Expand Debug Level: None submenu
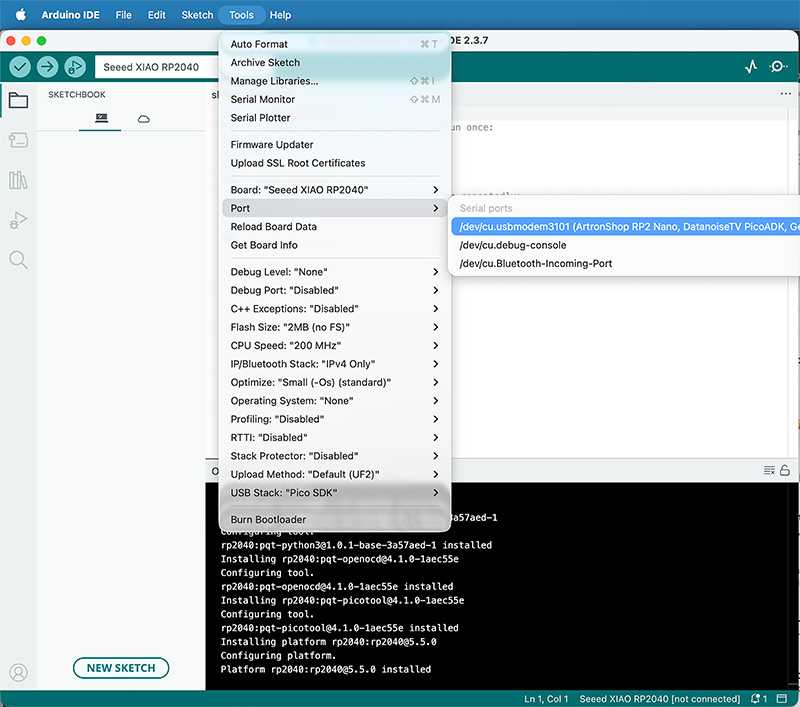The width and height of the screenshot is (800, 707). click(x=335, y=272)
